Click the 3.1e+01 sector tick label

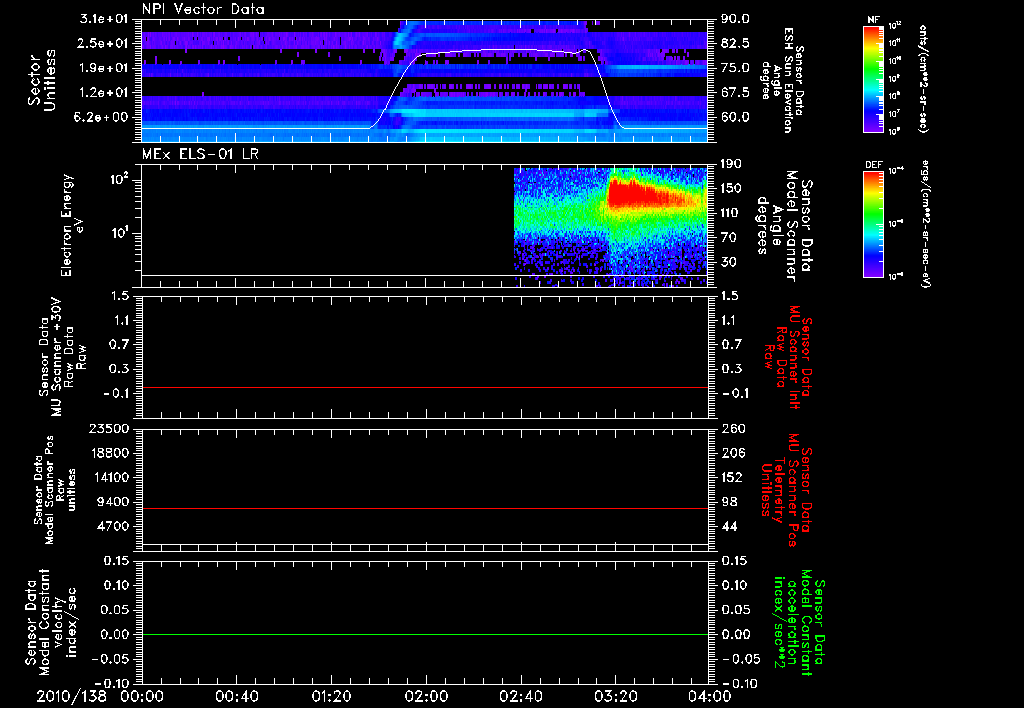coord(104,19)
